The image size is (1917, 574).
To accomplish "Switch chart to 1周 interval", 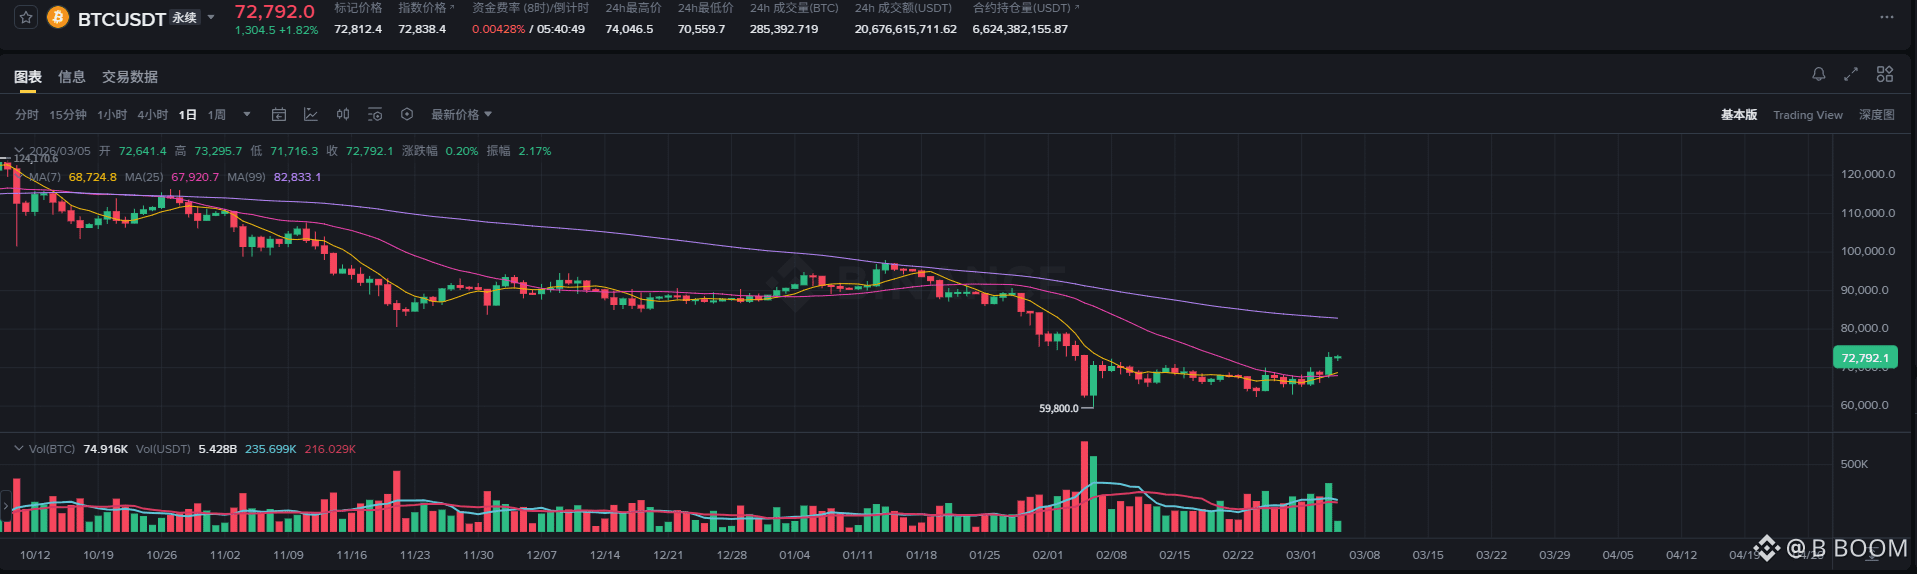I will pyautogui.click(x=217, y=115).
